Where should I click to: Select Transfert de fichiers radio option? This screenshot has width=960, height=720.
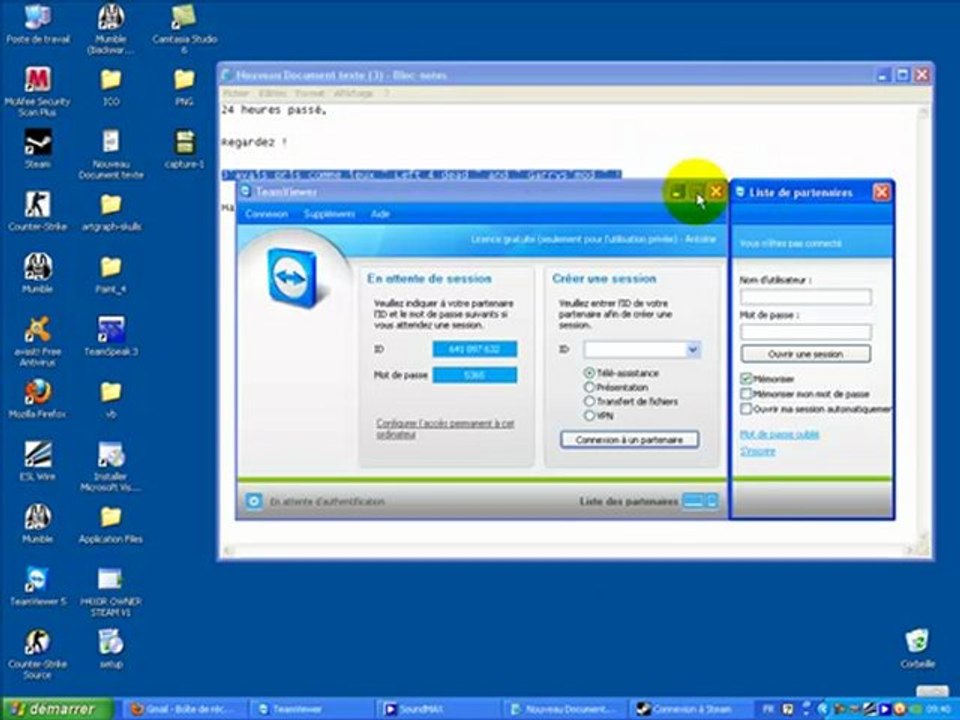pyautogui.click(x=589, y=401)
